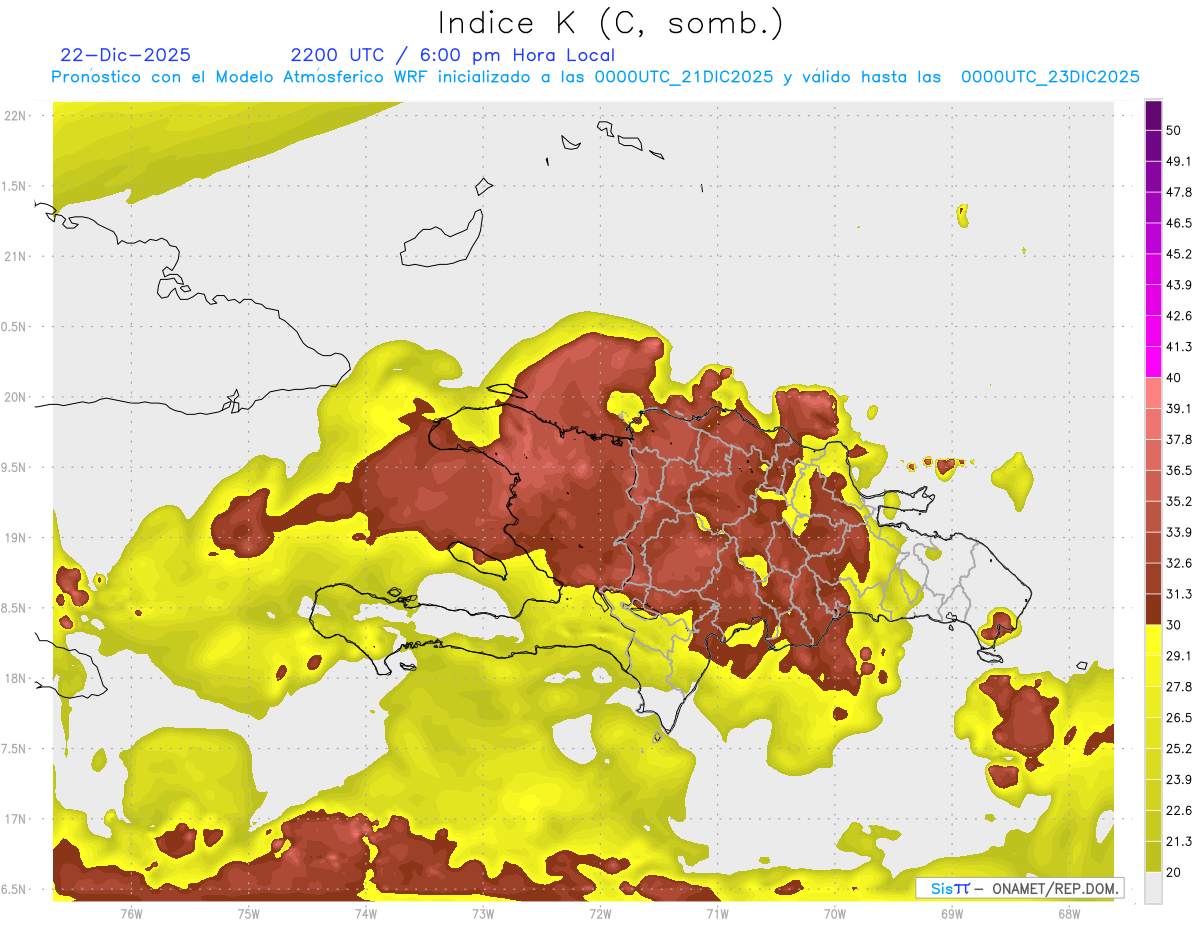Click the latitude label '21N'
The height and width of the screenshot is (927, 1200).
[15, 256]
